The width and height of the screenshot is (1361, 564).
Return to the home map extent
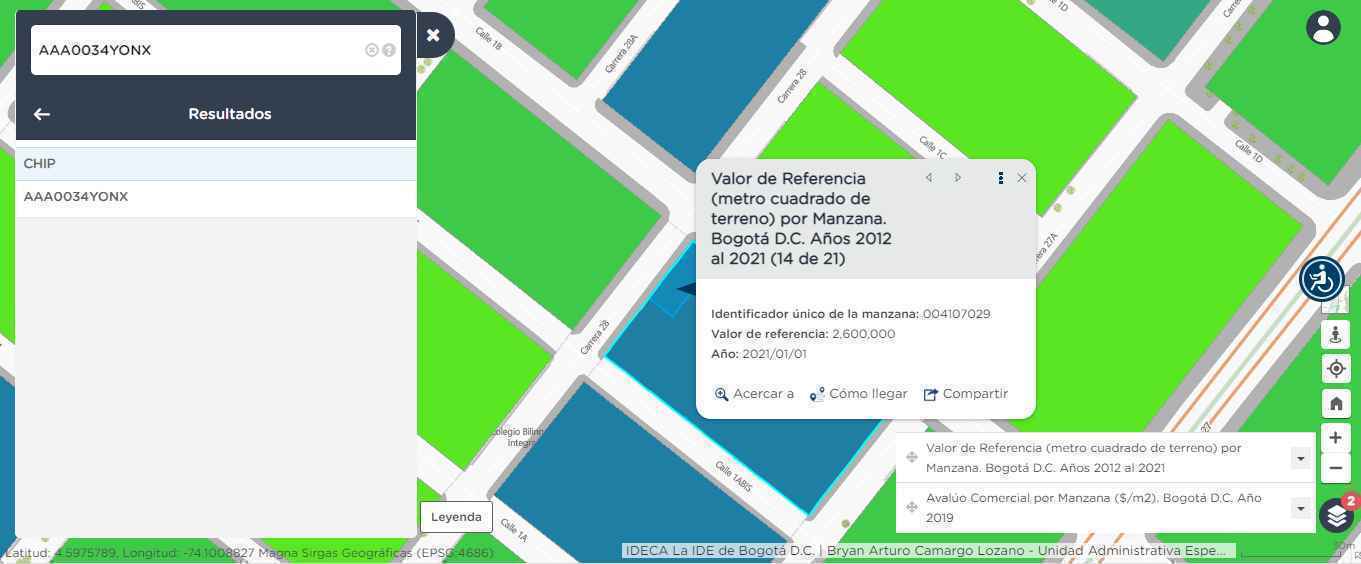[1336, 404]
